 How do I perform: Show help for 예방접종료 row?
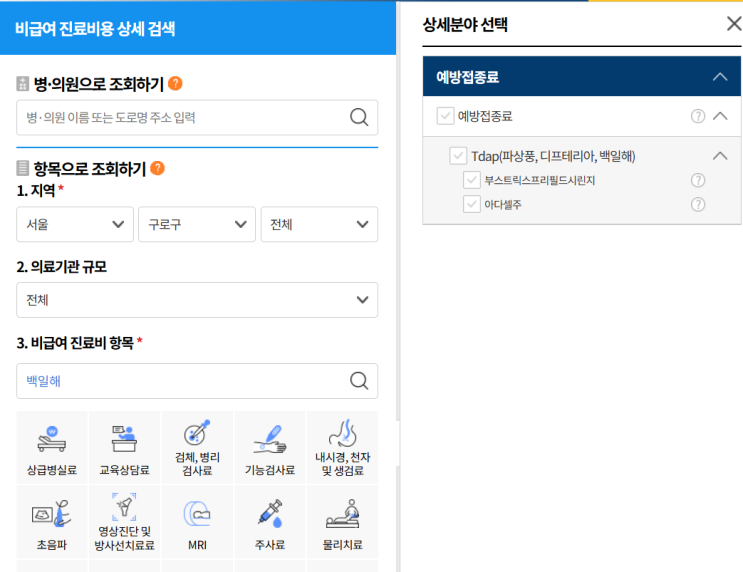pos(698,116)
